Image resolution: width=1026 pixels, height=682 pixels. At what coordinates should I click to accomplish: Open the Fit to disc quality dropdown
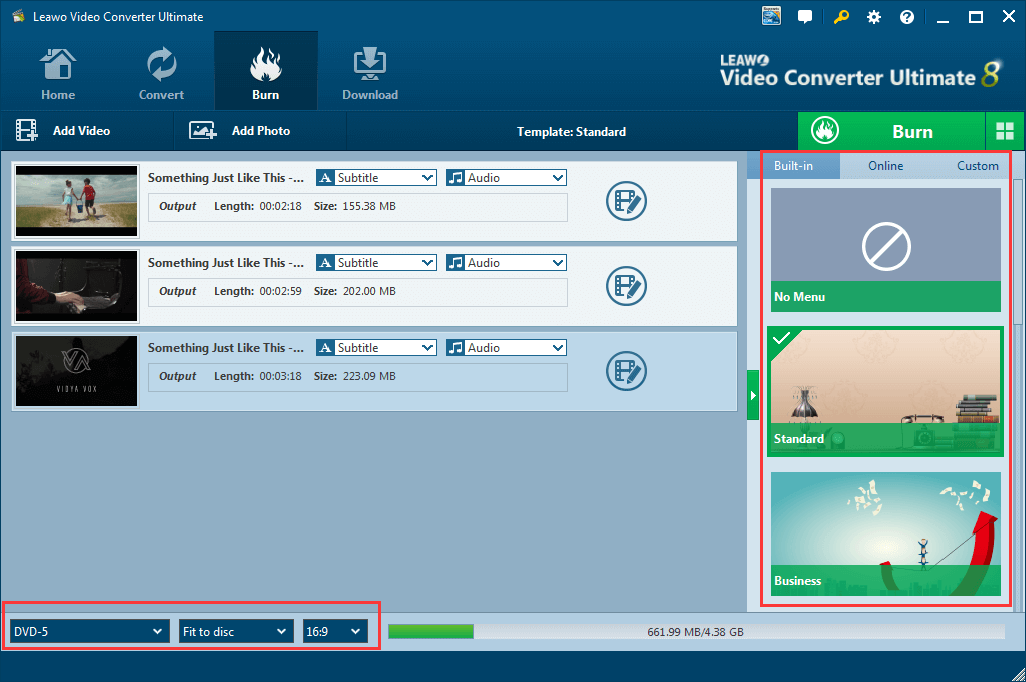click(236, 632)
